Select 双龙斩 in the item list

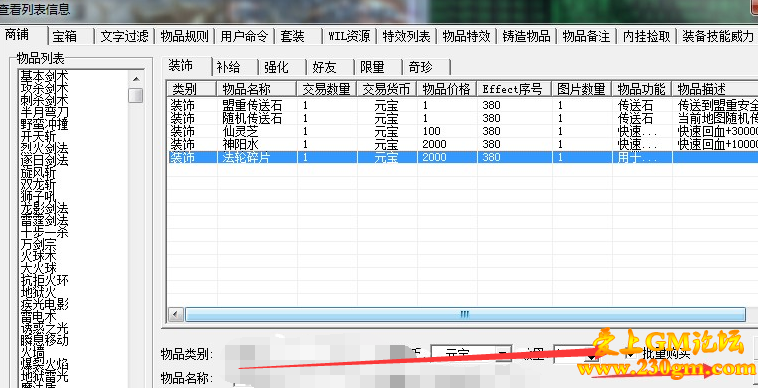pos(38,184)
